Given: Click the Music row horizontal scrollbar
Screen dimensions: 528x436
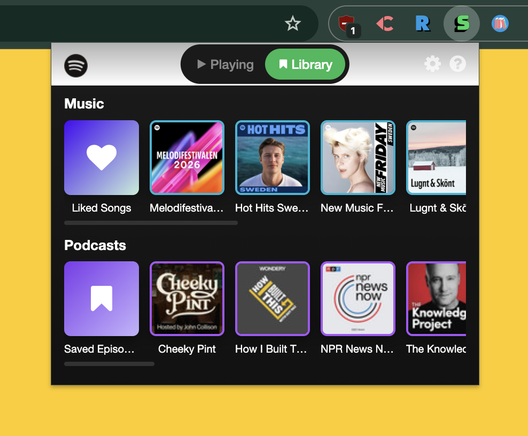Looking at the screenshot, I should (x=151, y=223).
